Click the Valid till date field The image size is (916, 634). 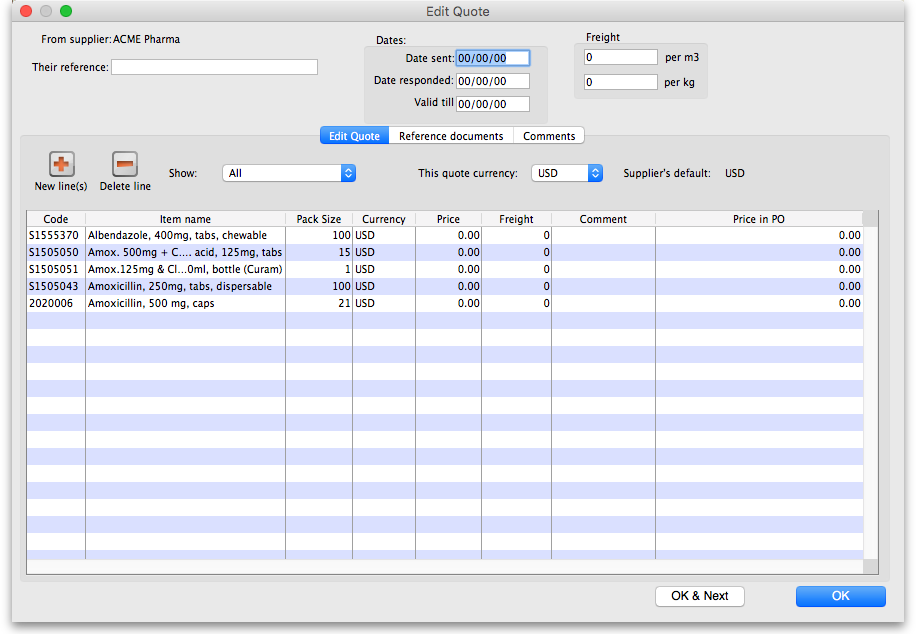coord(492,104)
